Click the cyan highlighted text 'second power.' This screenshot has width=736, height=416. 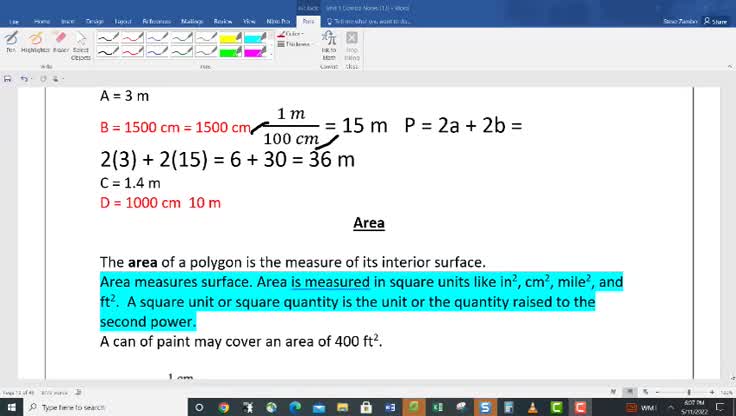(x=148, y=322)
